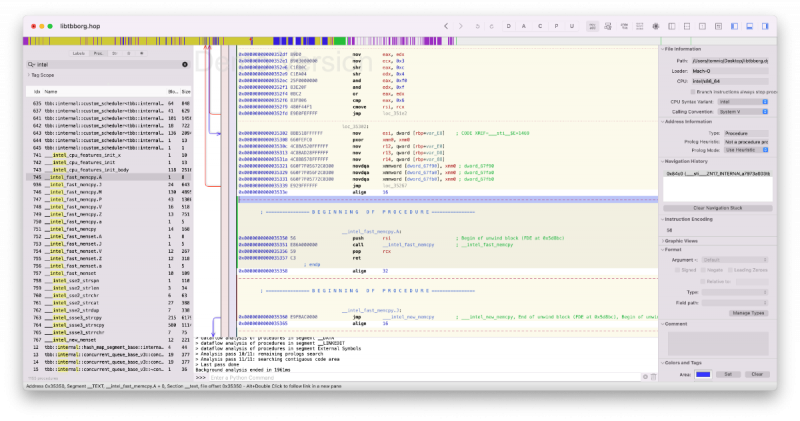800x421 pixels.
Task: Click the Manage Types button
Action: [748, 313]
